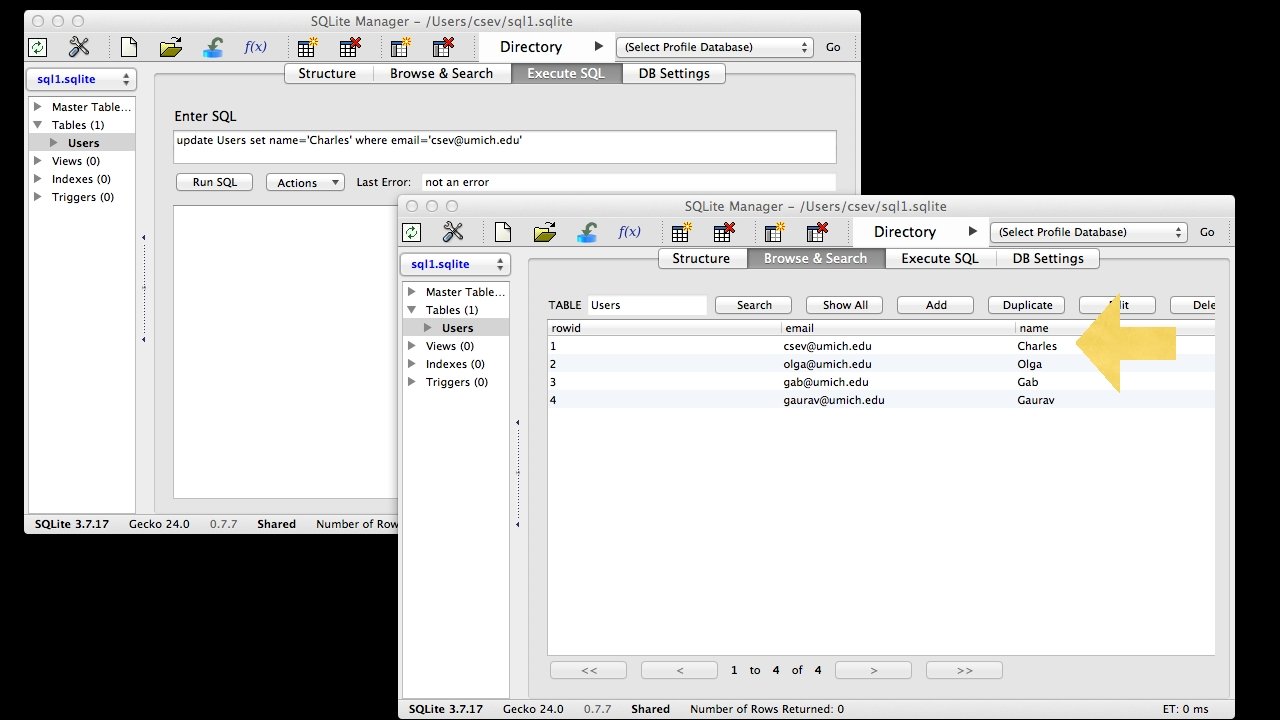Viewport: 1280px width, 720px height.
Task: Go to next page with the > button
Action: point(873,670)
